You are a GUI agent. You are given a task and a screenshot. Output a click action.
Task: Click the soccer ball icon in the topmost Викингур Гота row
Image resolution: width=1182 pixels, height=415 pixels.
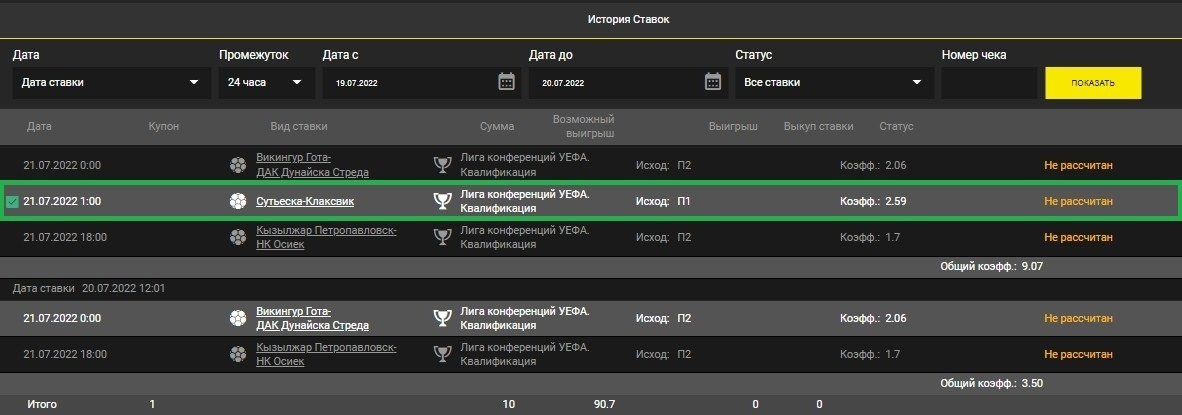coord(237,165)
